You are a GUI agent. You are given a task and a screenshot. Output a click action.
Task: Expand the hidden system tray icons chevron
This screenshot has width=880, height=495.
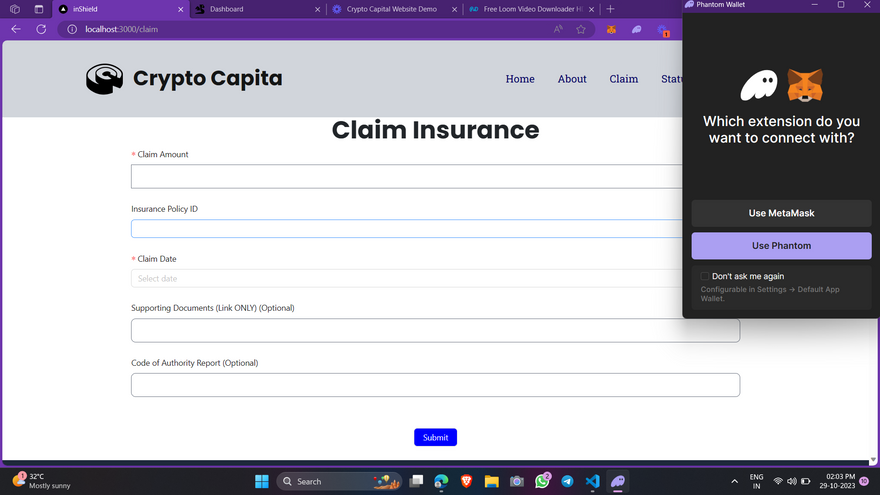735,481
